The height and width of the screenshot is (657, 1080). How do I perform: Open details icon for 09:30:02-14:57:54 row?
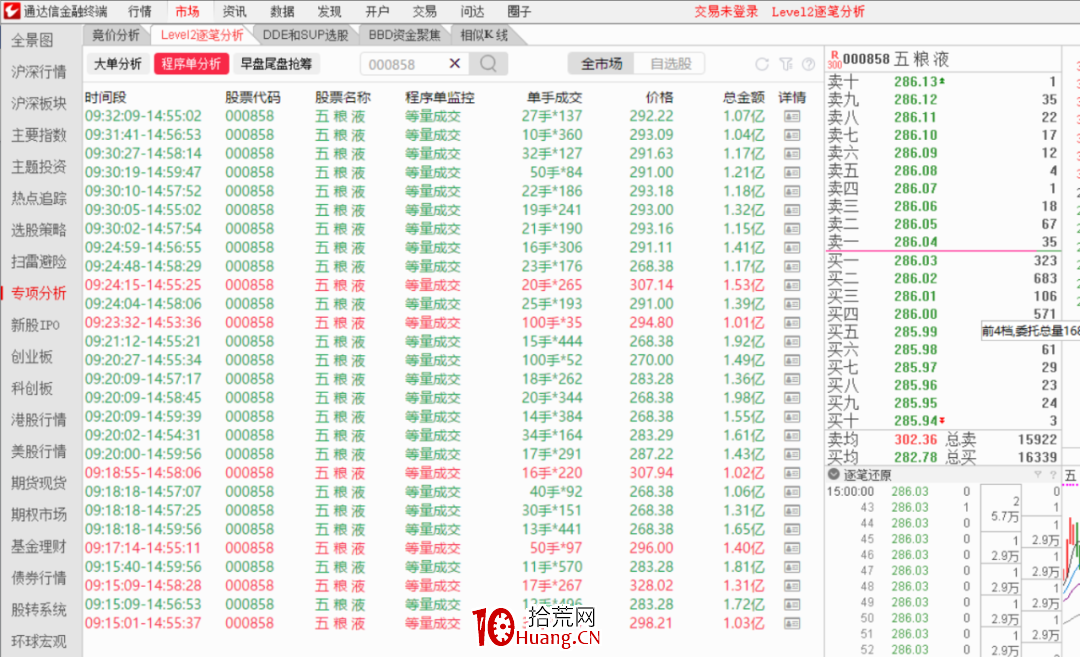(792, 229)
